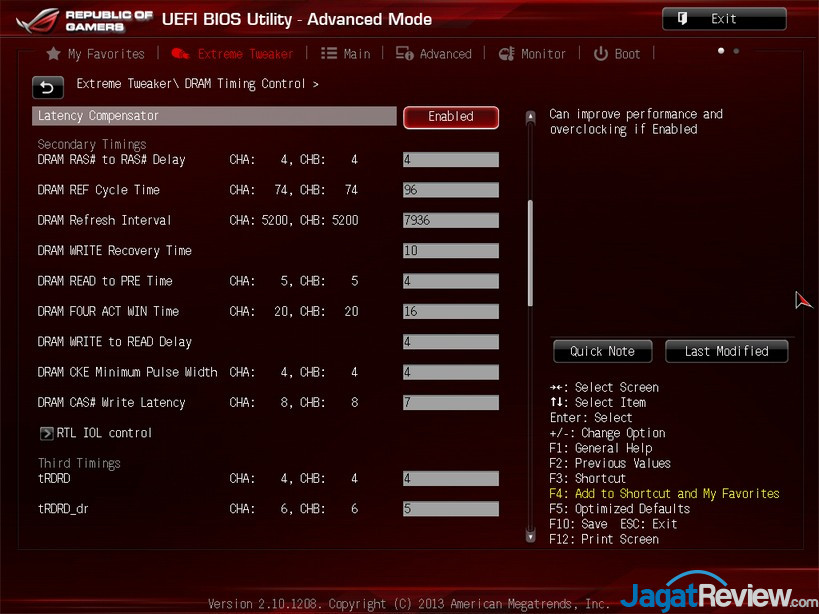Edit the tRDRD_dr value field
819x614 pixels.
[451, 509]
